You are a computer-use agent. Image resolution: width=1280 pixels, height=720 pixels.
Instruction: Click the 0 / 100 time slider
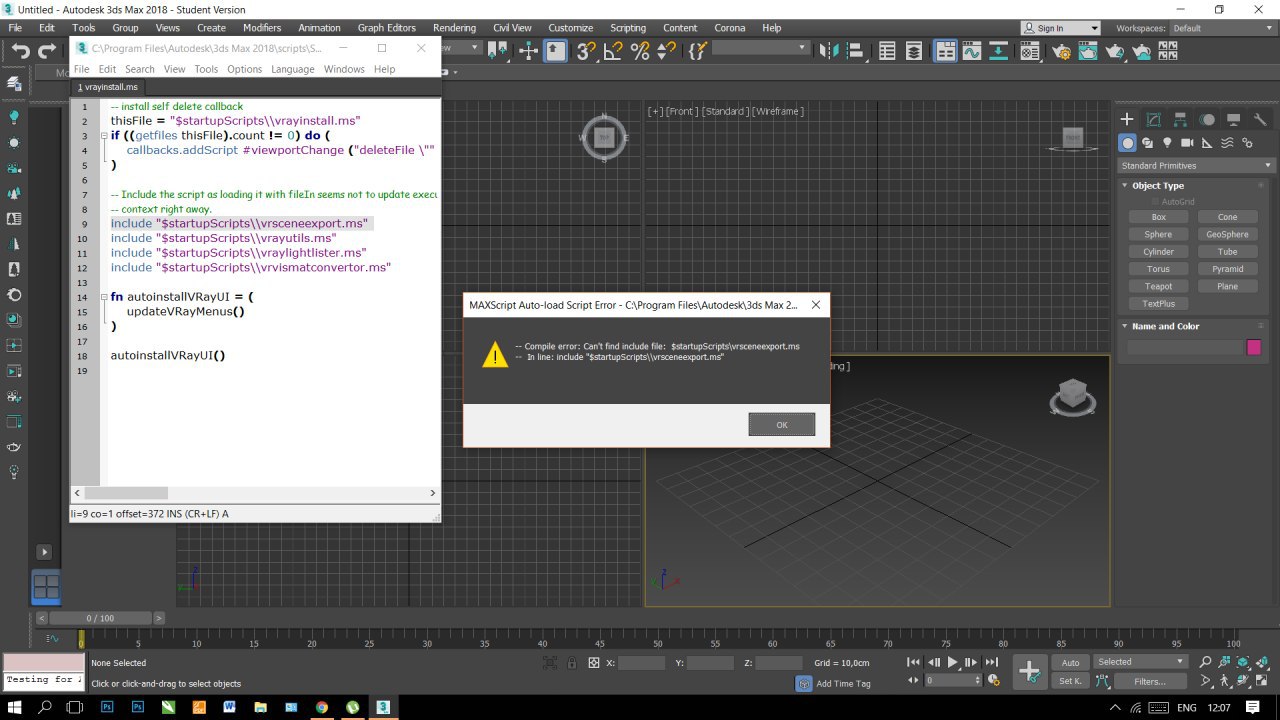click(100, 618)
